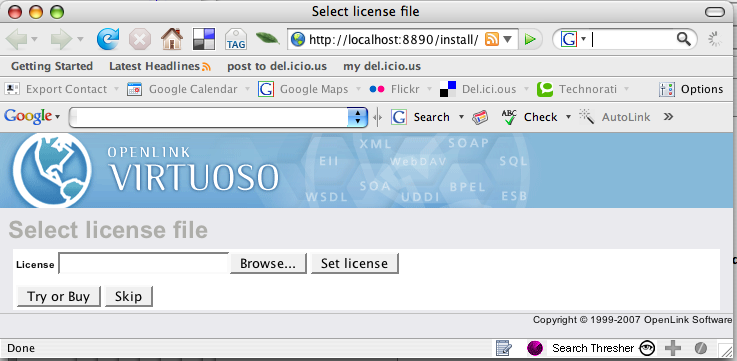Click the Set license button
737x361 pixels.
(x=354, y=263)
